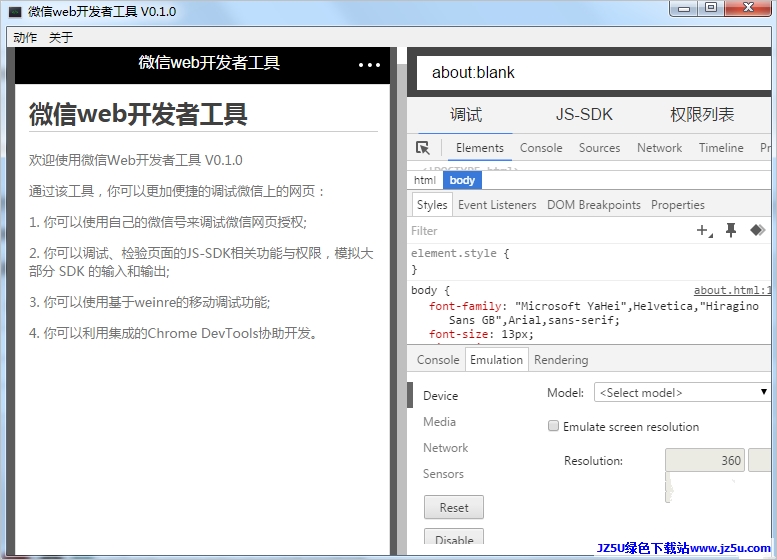Screen dimensions: 777x560
Task: Click the Reset emulation button
Action: (454, 507)
